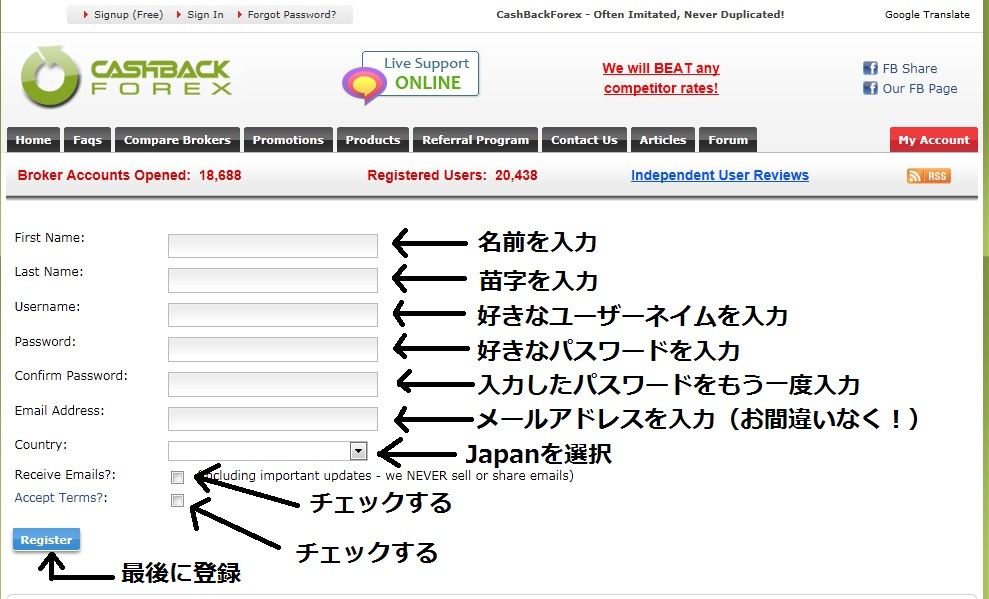Viewport: 989px width, 599px height.
Task: Open Compare Brokers in the navigation bar
Action: [177, 140]
